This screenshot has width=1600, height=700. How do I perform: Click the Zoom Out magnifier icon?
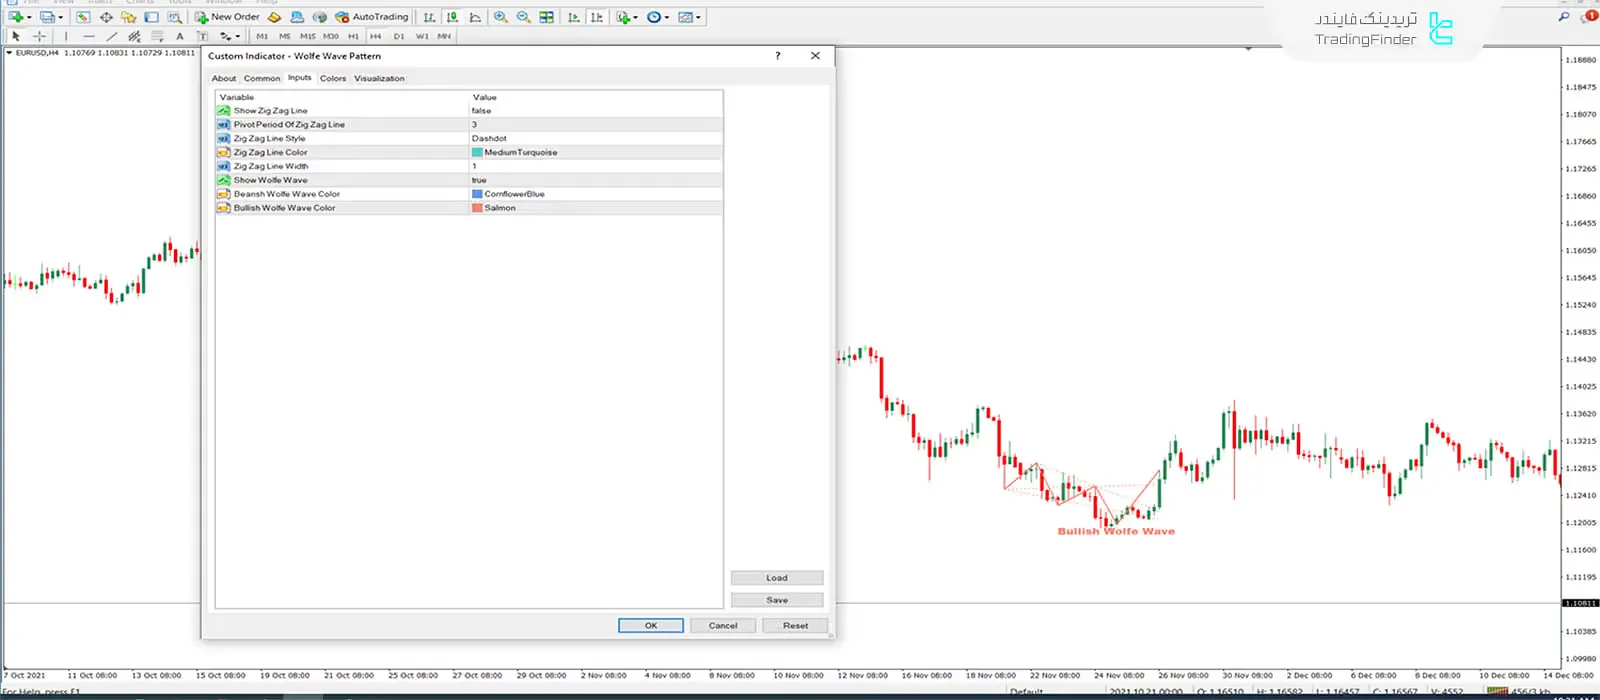coord(523,17)
